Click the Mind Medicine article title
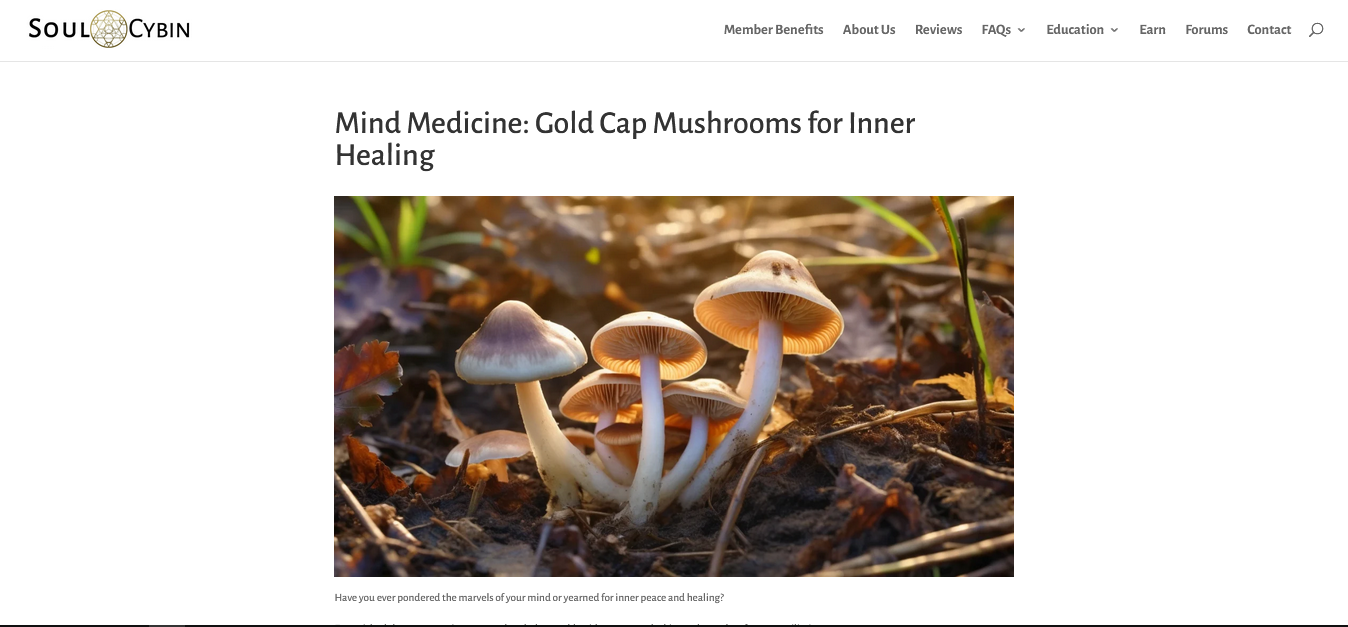 (625, 139)
